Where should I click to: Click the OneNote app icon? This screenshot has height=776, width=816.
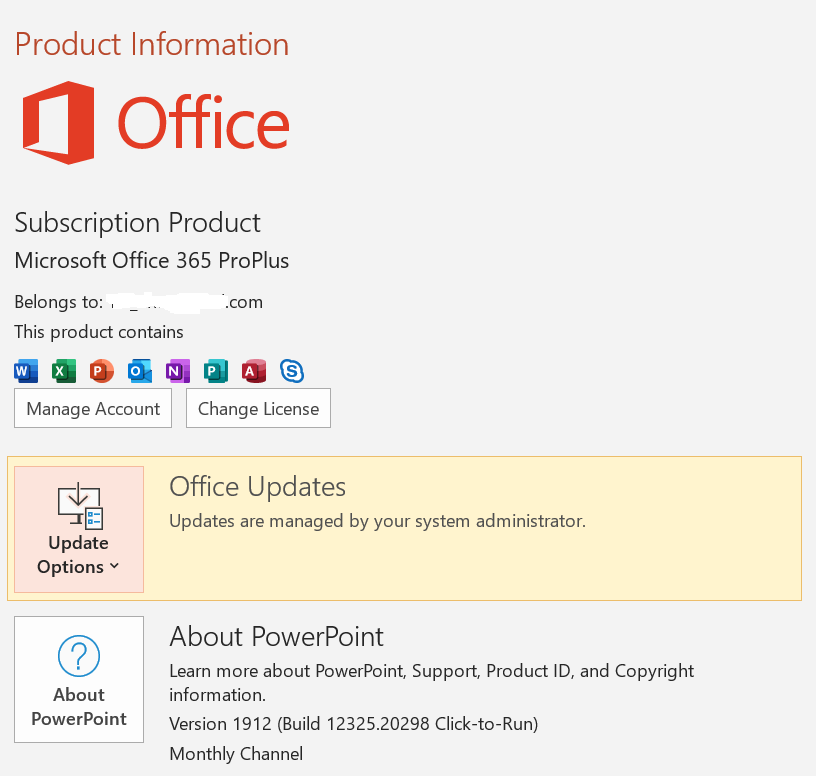(178, 371)
